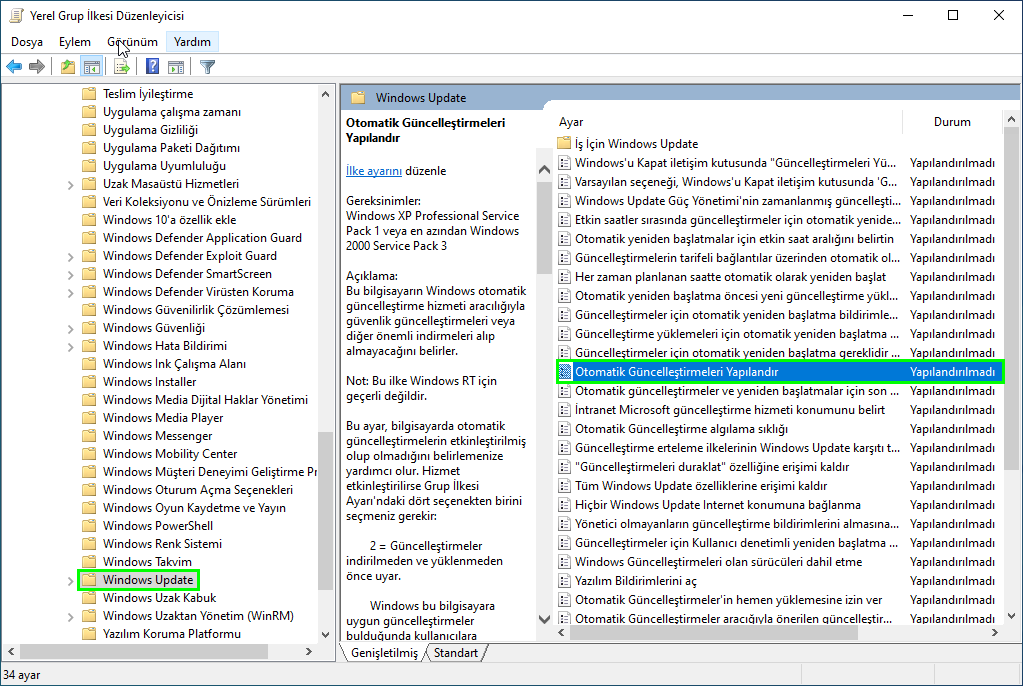Switch to the Genişletilmiş tab
This screenshot has width=1023, height=686.
tap(384, 653)
